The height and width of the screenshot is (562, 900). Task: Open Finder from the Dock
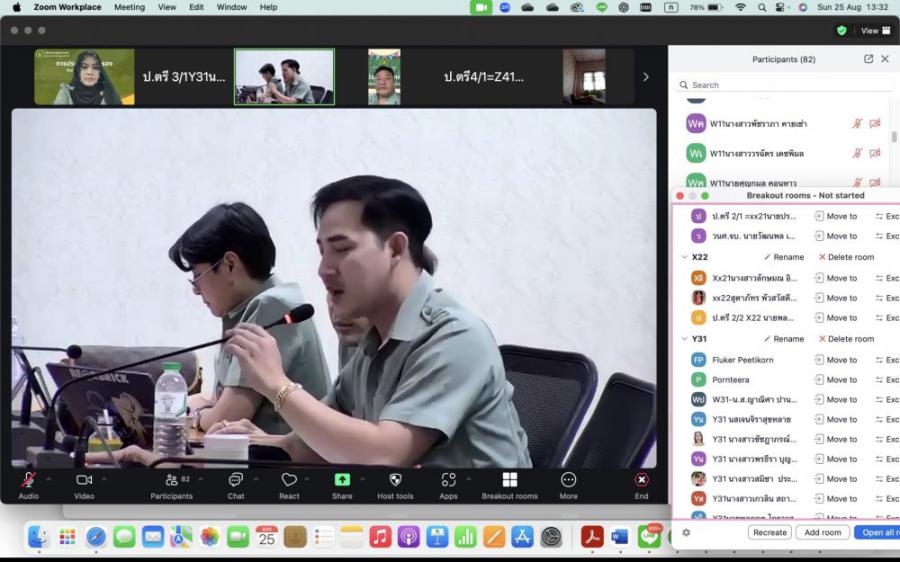click(38, 537)
